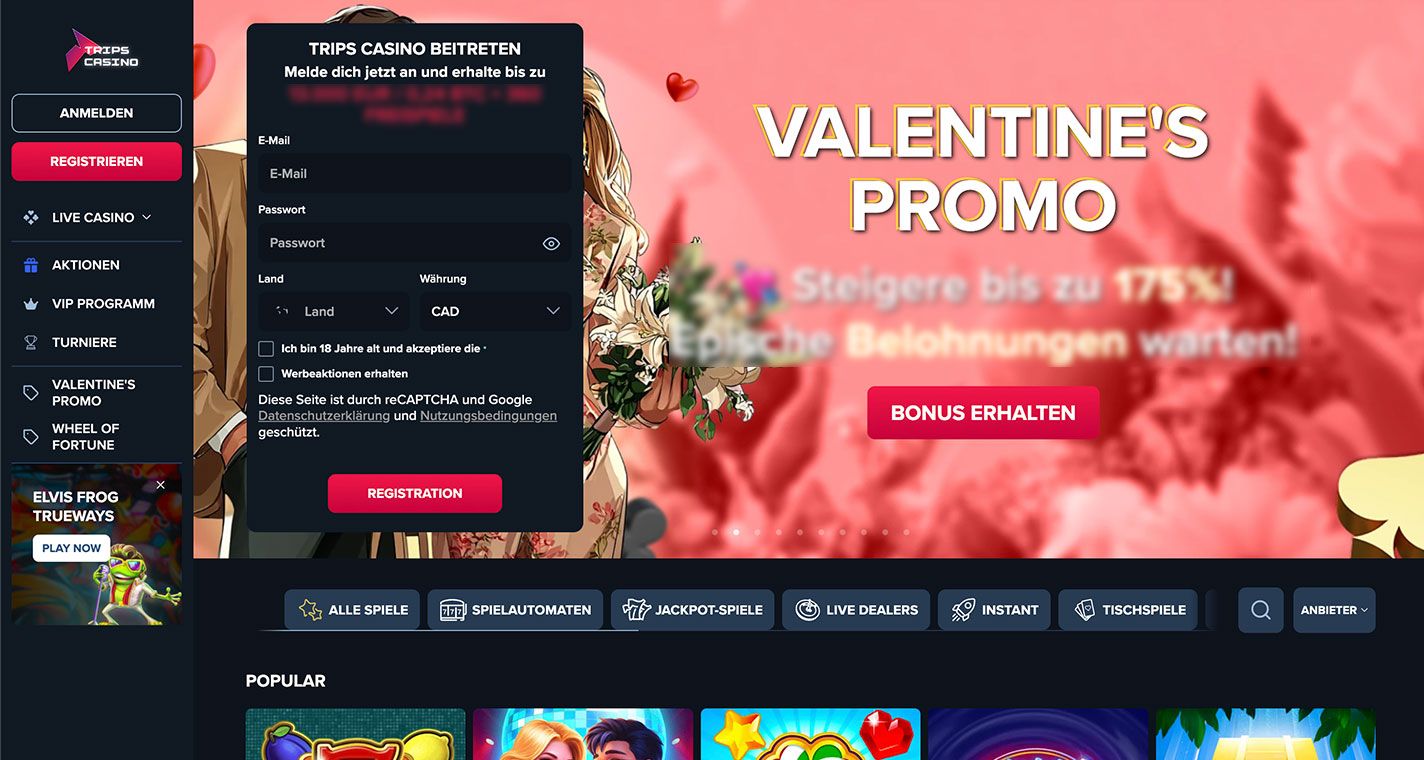Expand the Anbieter providers dropdown
The image size is (1424, 760).
tap(1334, 610)
